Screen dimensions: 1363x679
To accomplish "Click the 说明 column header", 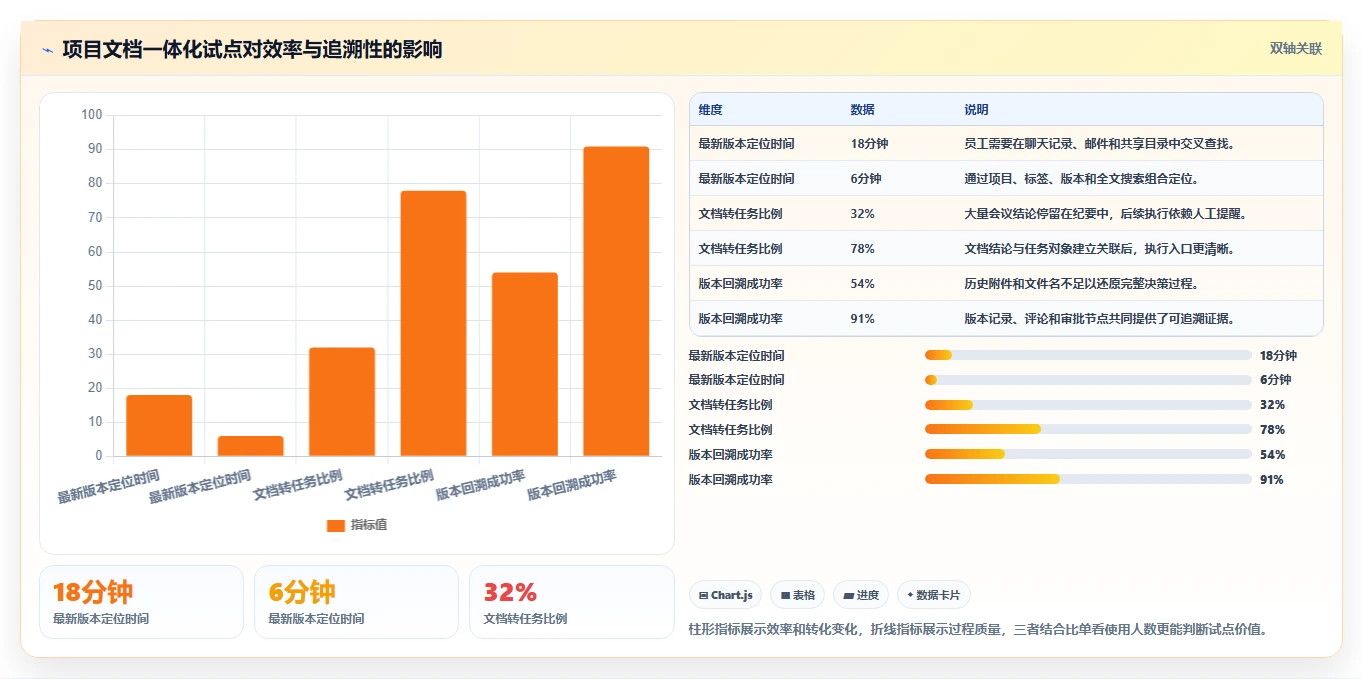I will (976, 109).
